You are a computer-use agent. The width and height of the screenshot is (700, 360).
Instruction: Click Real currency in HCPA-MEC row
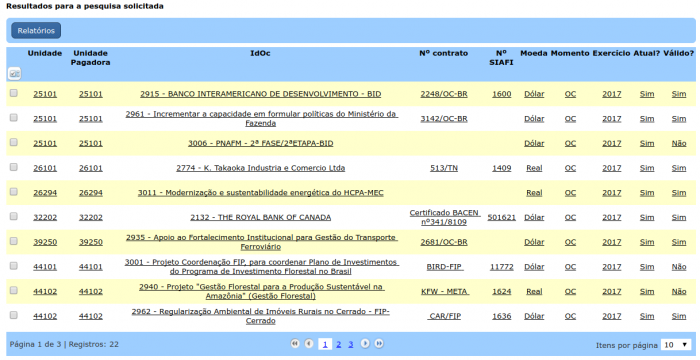coord(534,193)
